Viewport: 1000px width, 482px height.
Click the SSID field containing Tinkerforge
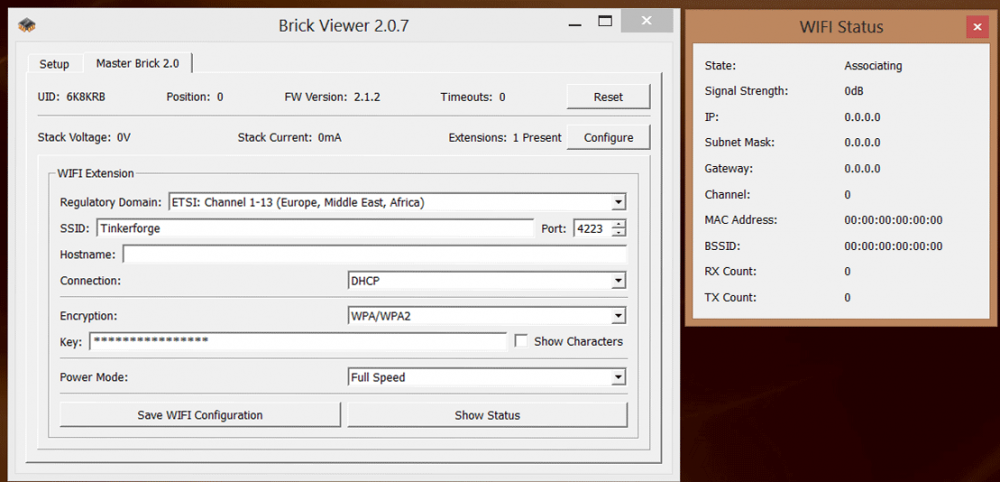(x=315, y=228)
